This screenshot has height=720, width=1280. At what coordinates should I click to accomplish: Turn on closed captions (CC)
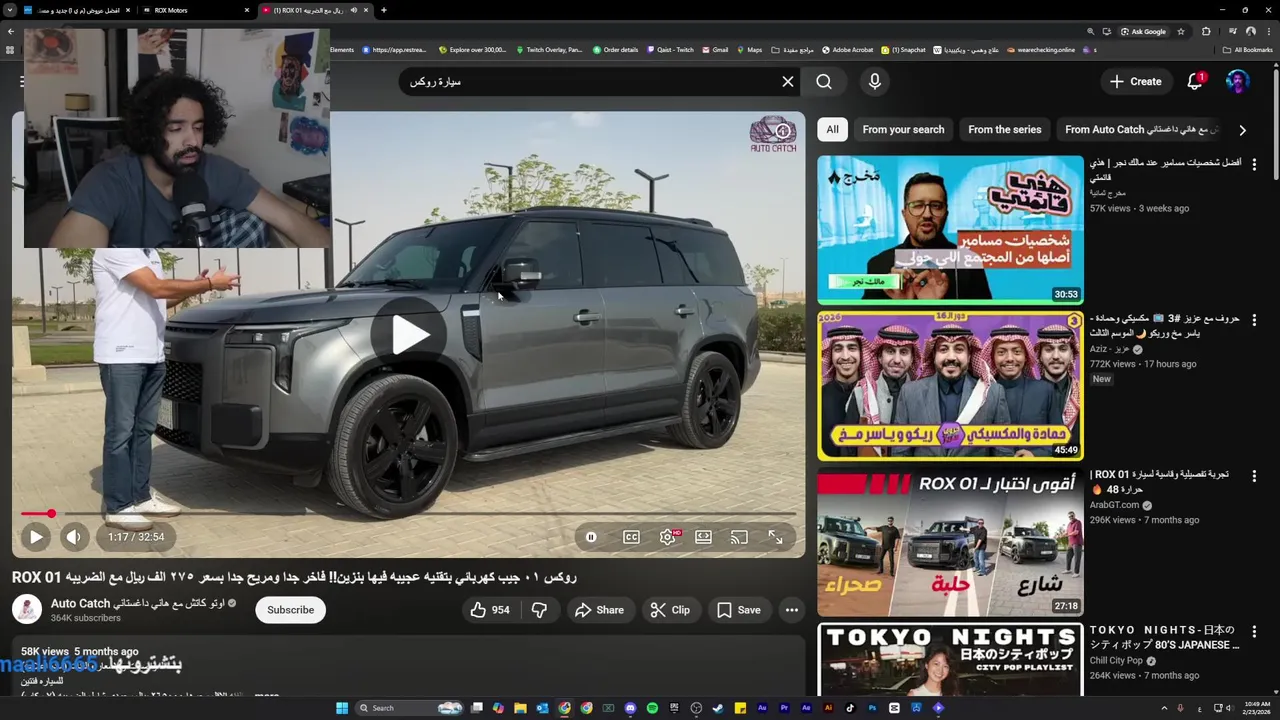[631, 537]
